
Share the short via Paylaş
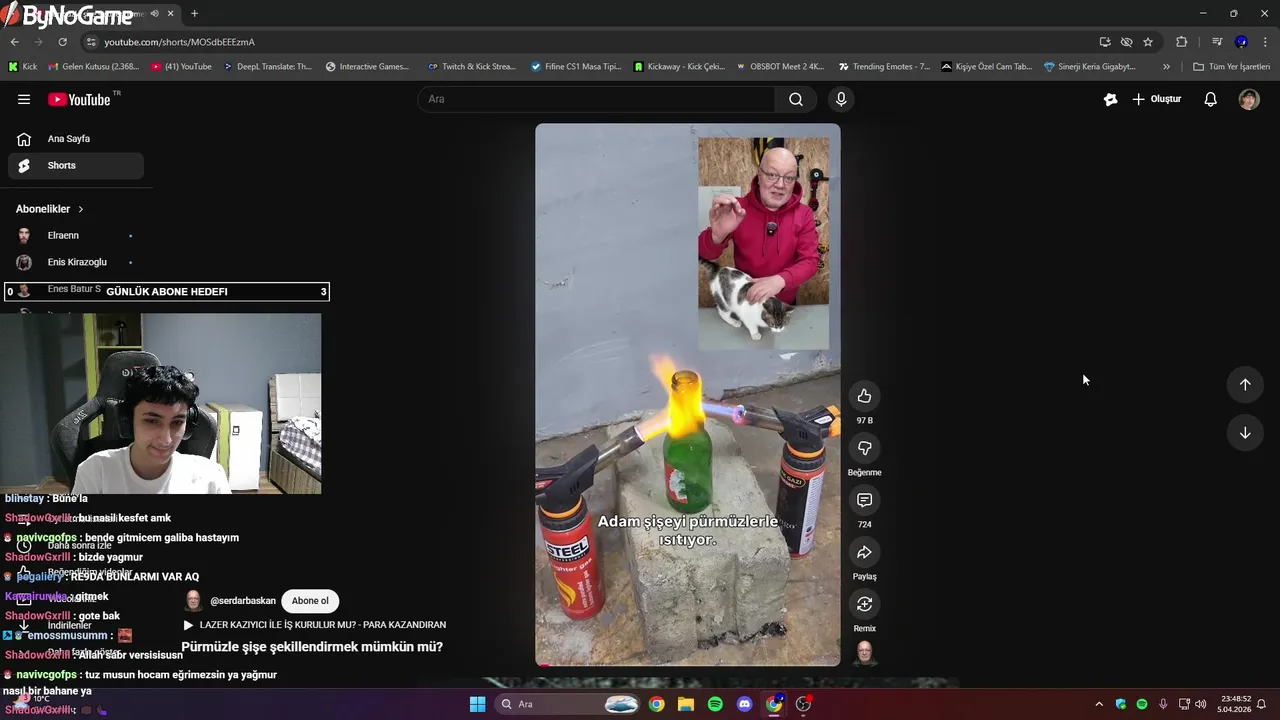[x=865, y=552]
